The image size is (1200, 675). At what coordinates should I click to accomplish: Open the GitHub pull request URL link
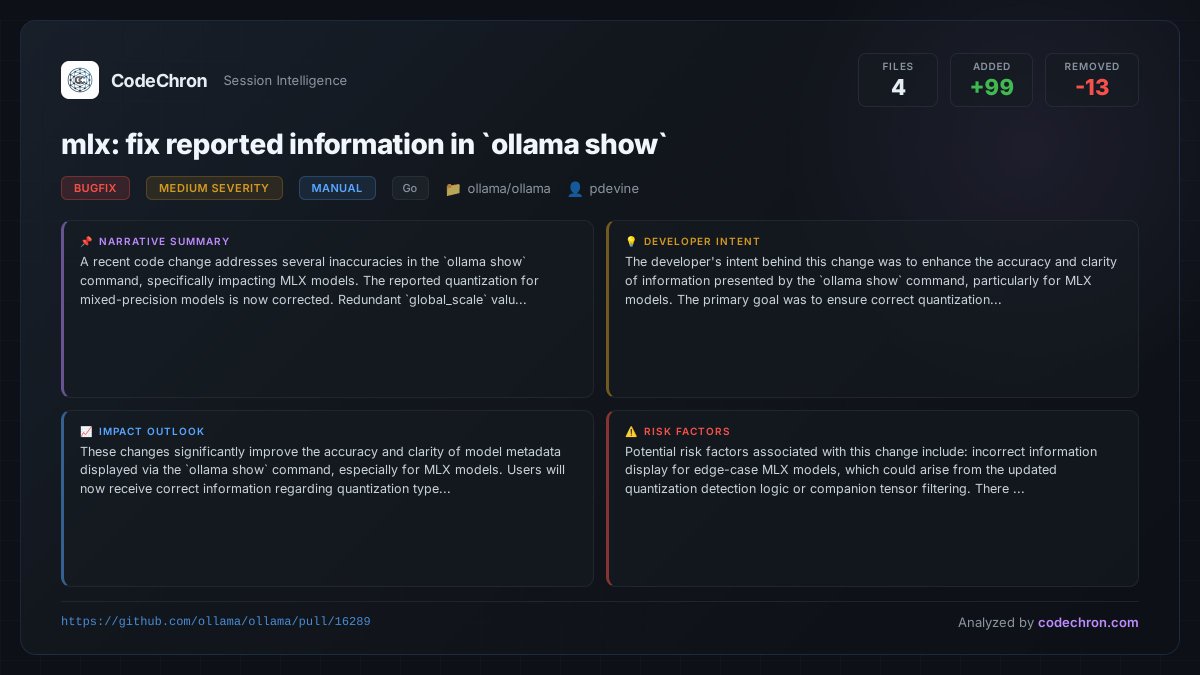tap(216, 621)
